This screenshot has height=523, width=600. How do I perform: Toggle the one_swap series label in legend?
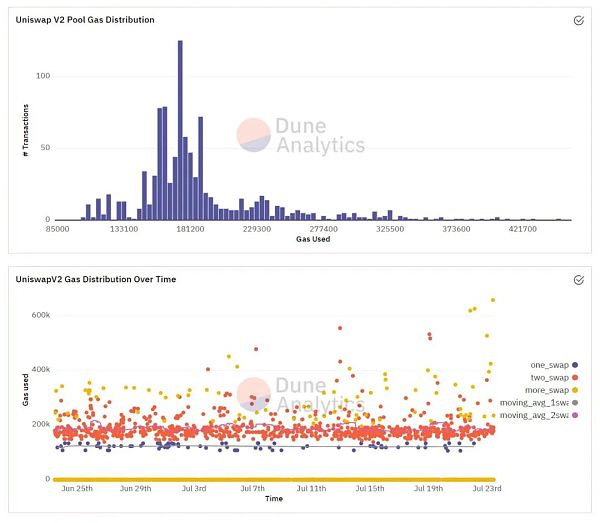click(x=548, y=365)
